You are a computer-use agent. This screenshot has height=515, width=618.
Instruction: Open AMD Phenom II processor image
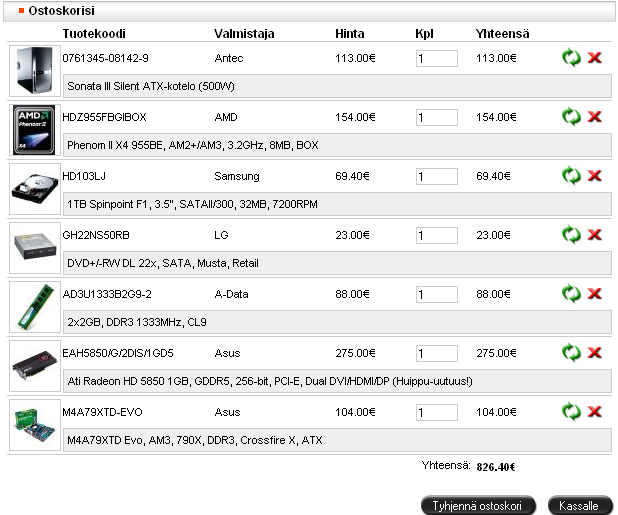click(35, 130)
